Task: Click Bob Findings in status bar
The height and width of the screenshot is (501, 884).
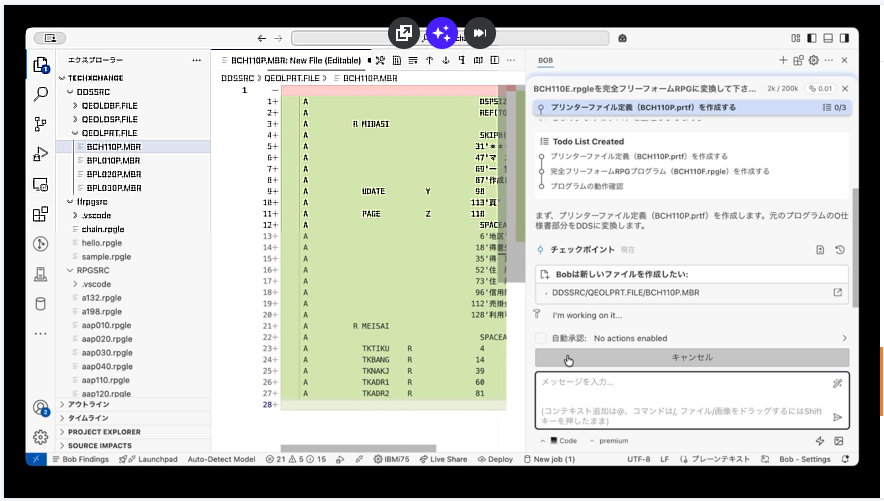Action: click(x=81, y=459)
